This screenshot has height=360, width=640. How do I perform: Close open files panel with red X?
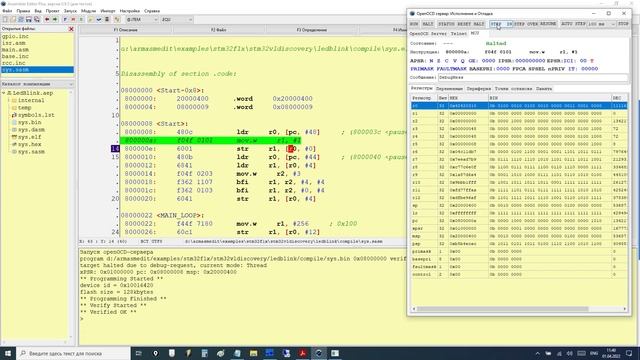click(x=71, y=29)
